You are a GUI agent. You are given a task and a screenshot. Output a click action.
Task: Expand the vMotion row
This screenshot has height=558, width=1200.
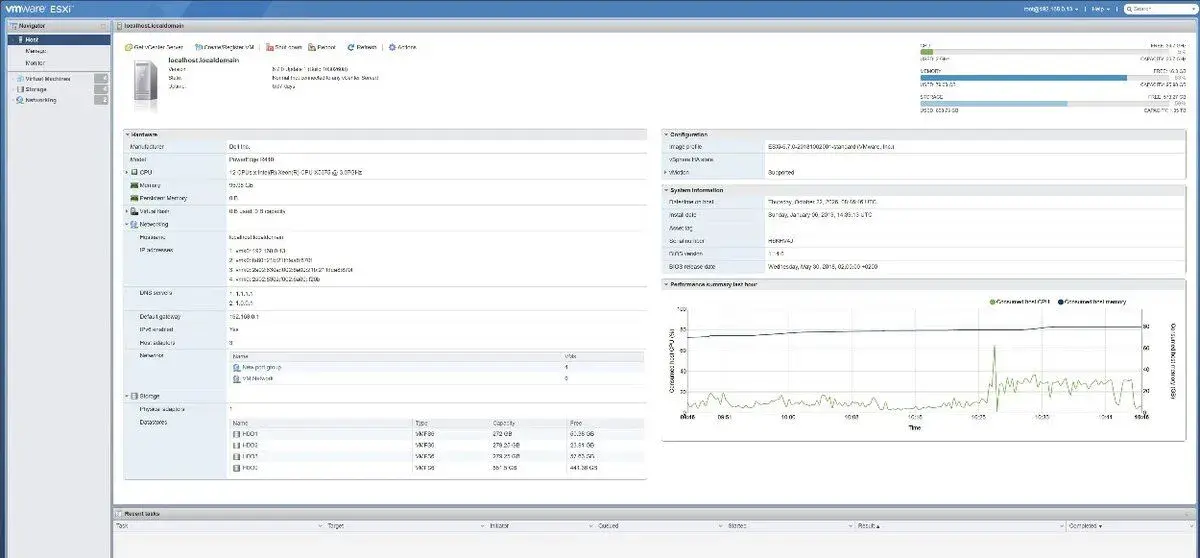666,172
